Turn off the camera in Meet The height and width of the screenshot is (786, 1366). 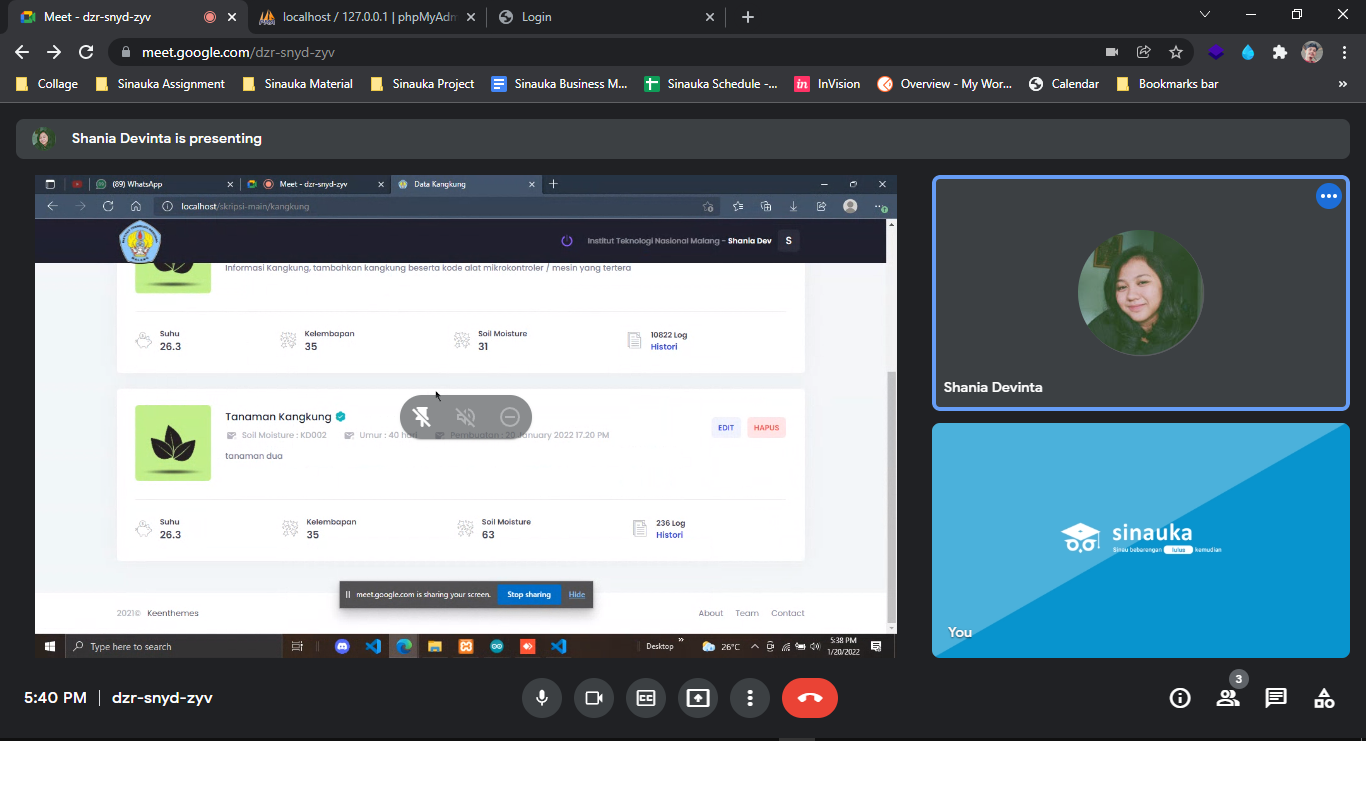coord(594,698)
